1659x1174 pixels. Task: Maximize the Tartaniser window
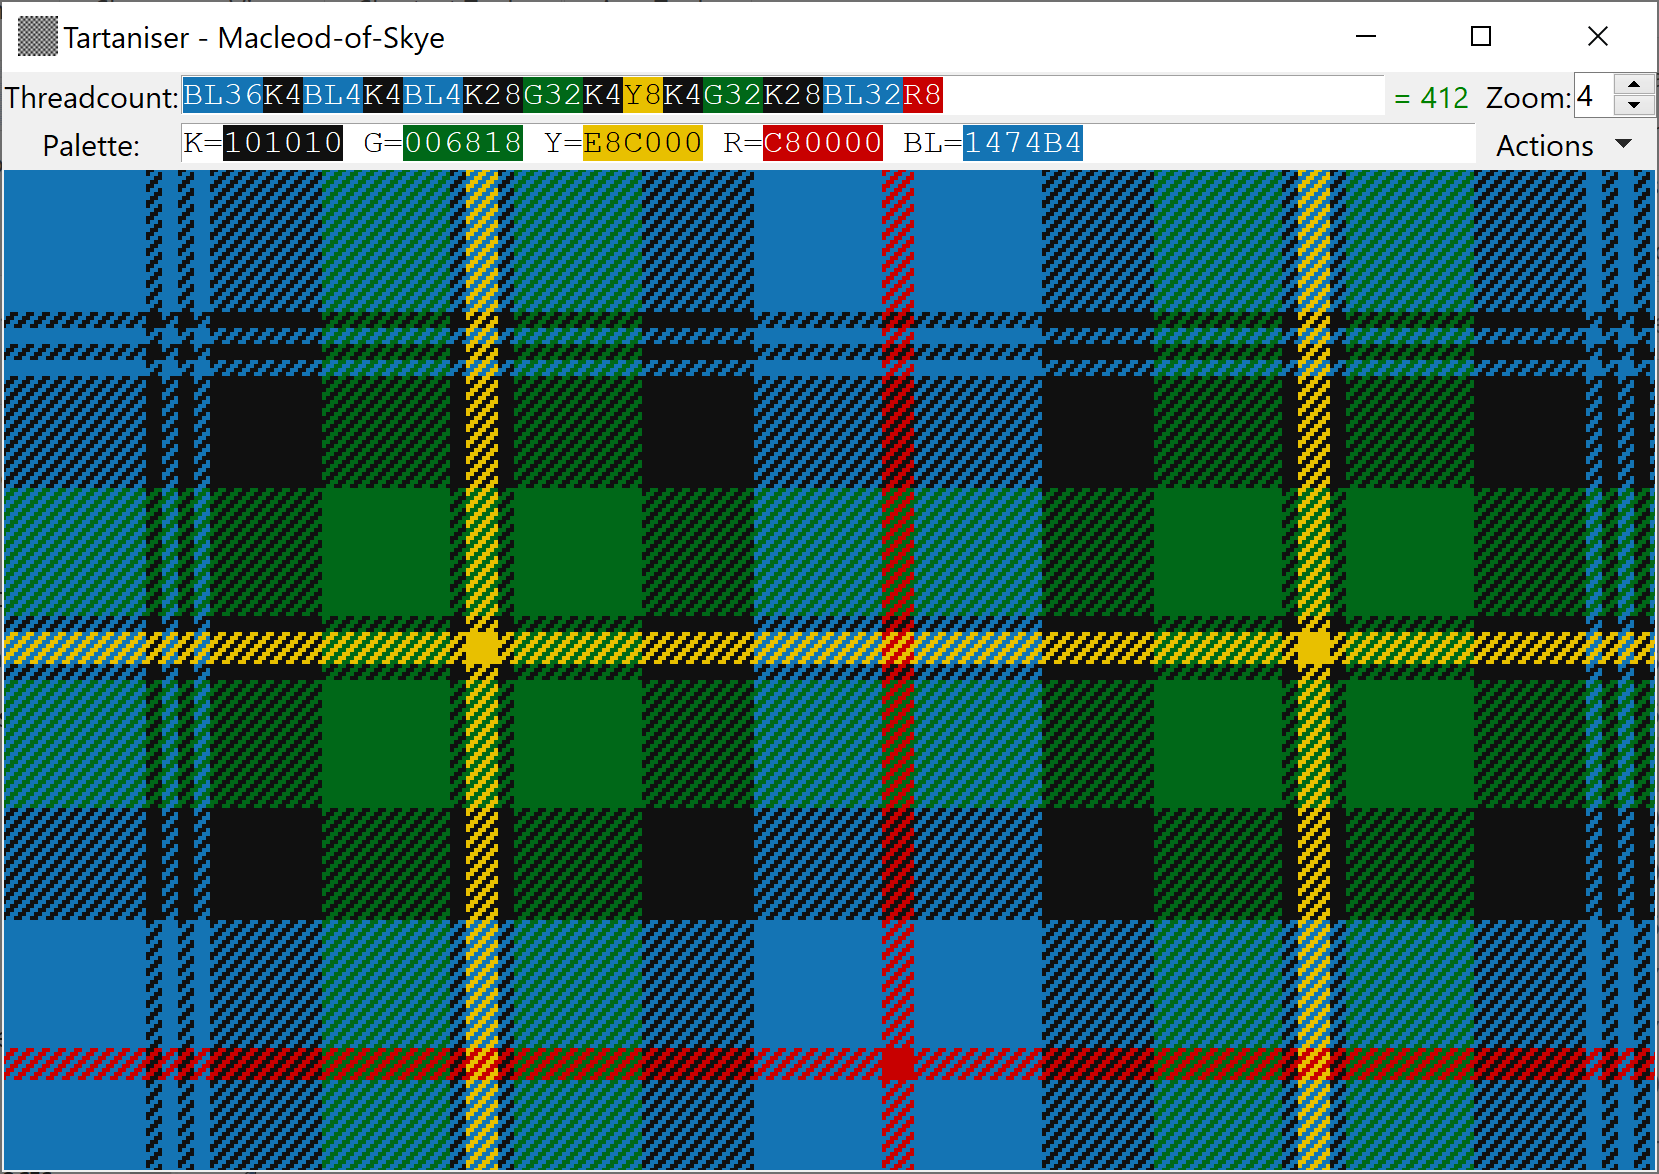(x=1481, y=37)
